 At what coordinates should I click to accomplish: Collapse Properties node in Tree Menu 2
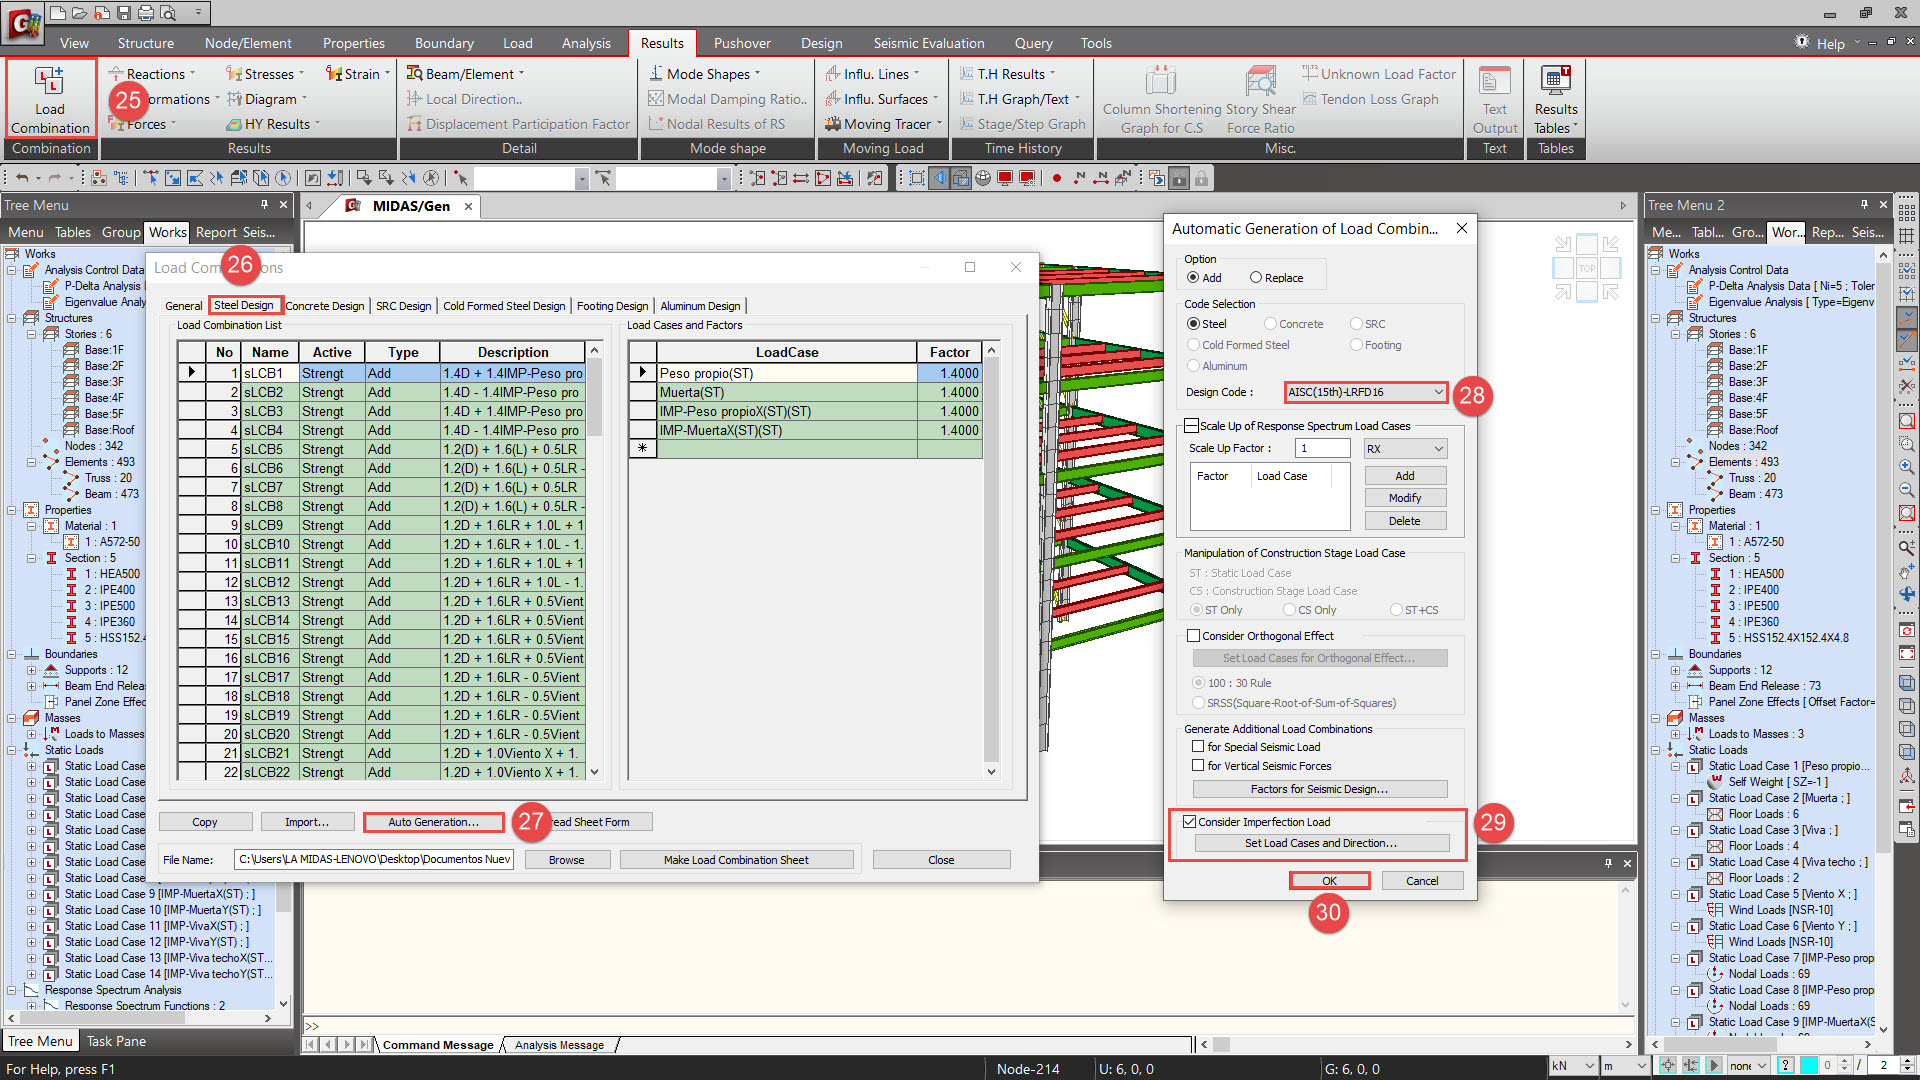point(1655,510)
